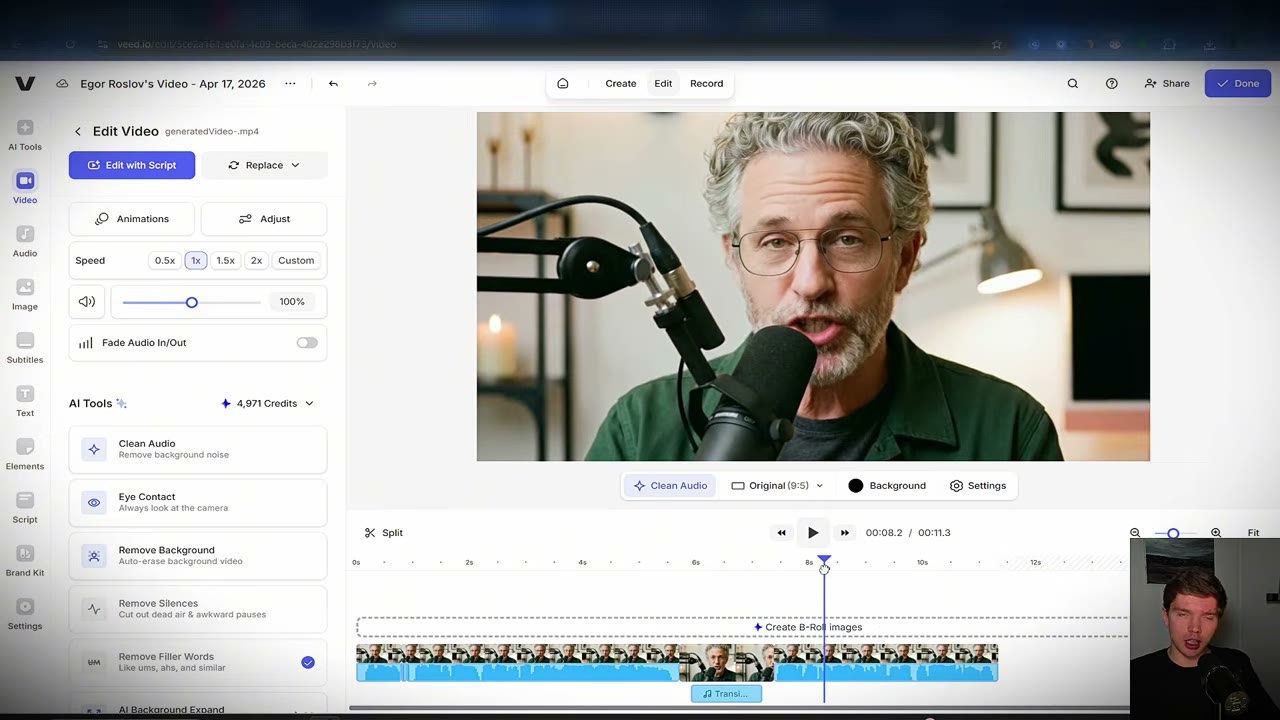Undo the last action
1280x720 pixels.
coord(333,84)
